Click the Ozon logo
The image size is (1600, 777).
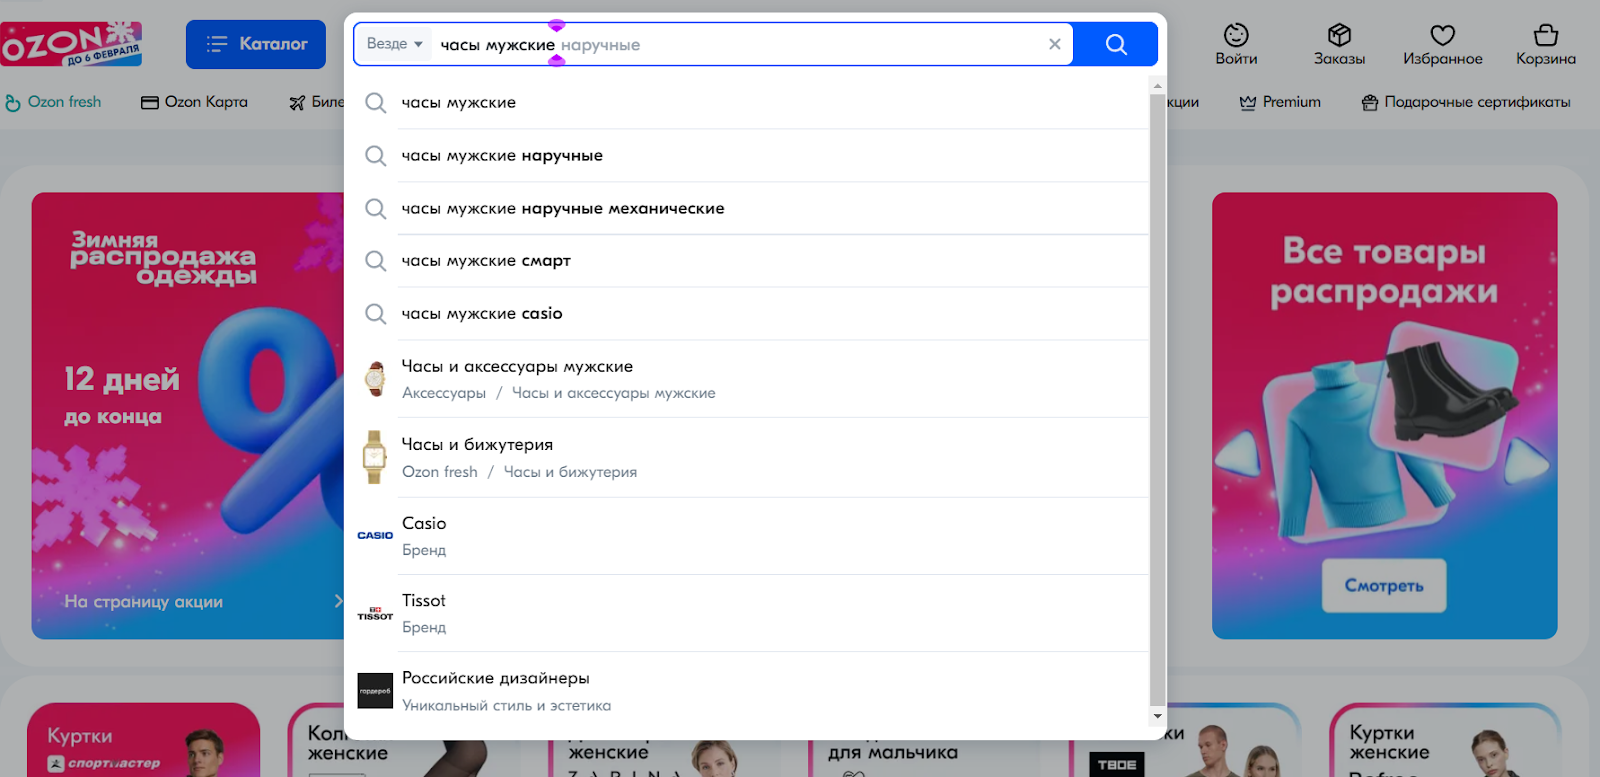72,45
